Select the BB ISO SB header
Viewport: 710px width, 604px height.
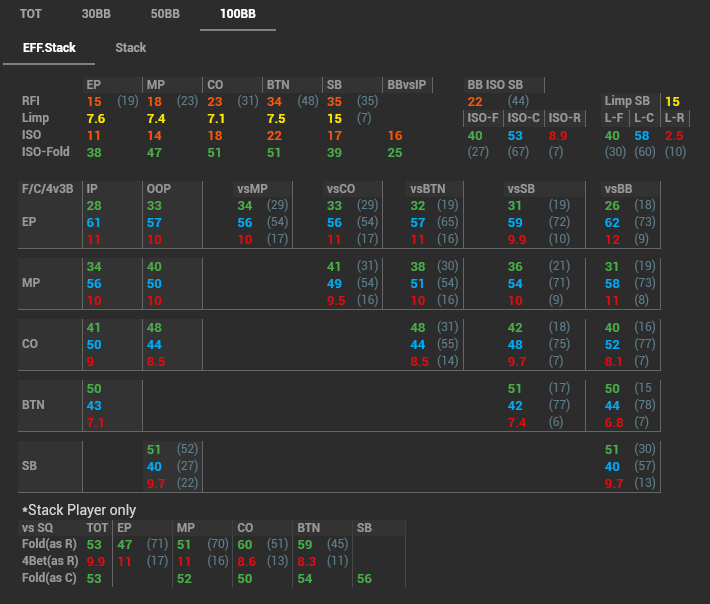point(495,85)
